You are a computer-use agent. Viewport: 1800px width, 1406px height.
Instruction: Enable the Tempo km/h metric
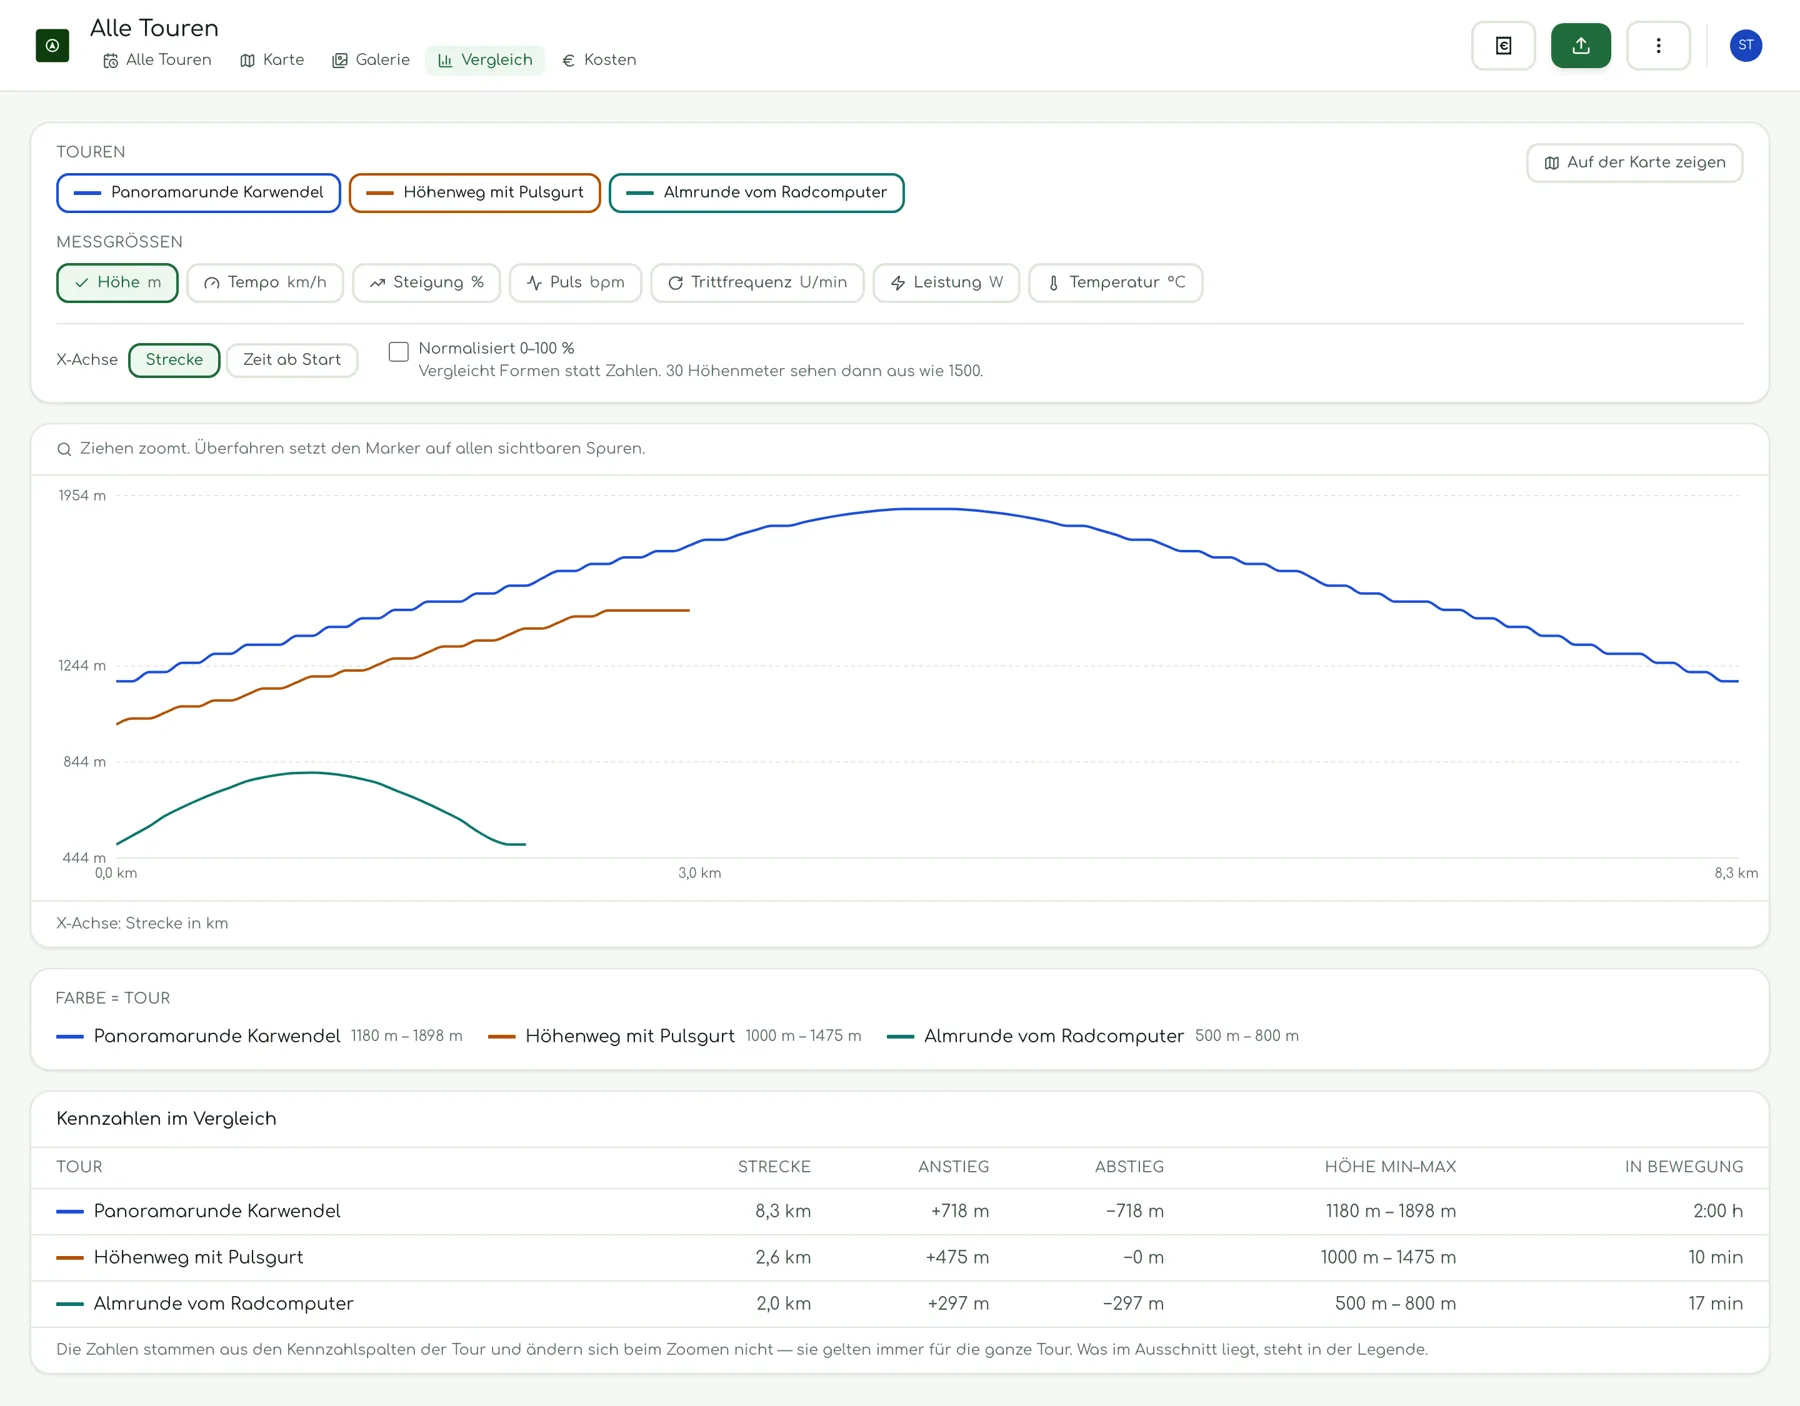pyautogui.click(x=265, y=282)
